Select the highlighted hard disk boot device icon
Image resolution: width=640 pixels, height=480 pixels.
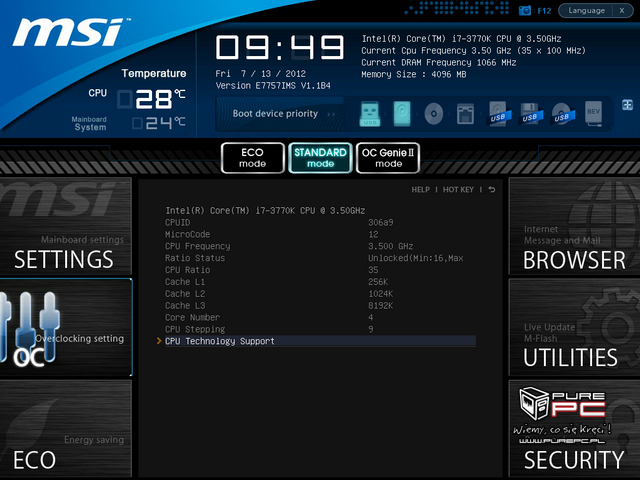(x=402, y=114)
